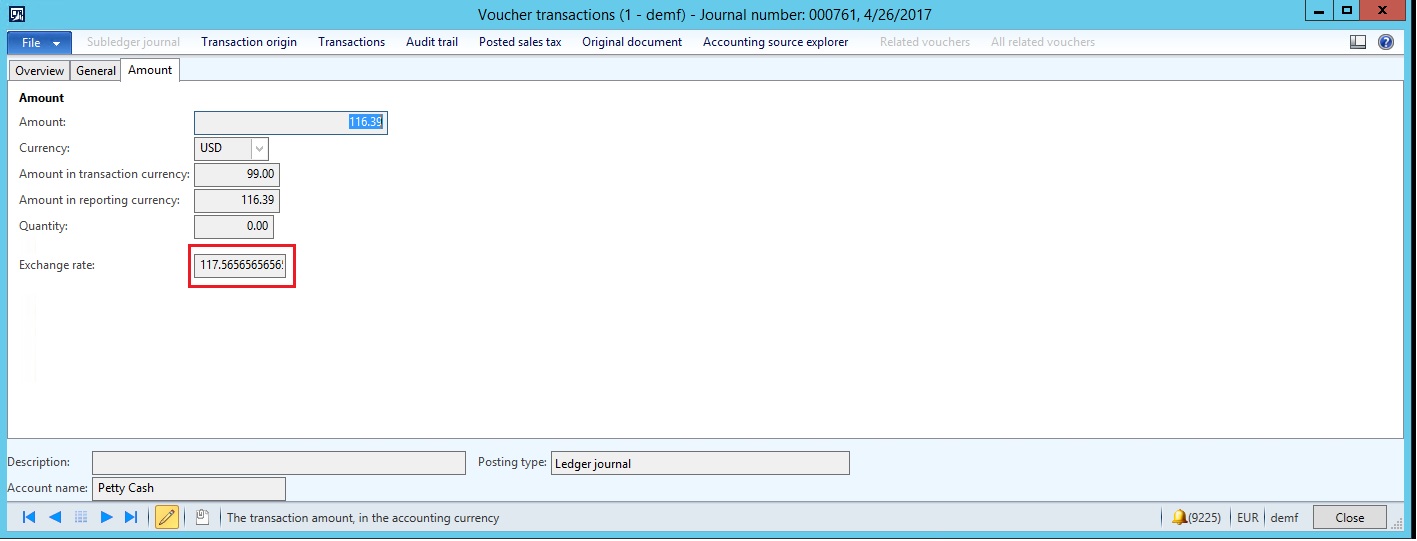Open the Audit trail menu item
The height and width of the screenshot is (541, 1417).
point(432,42)
